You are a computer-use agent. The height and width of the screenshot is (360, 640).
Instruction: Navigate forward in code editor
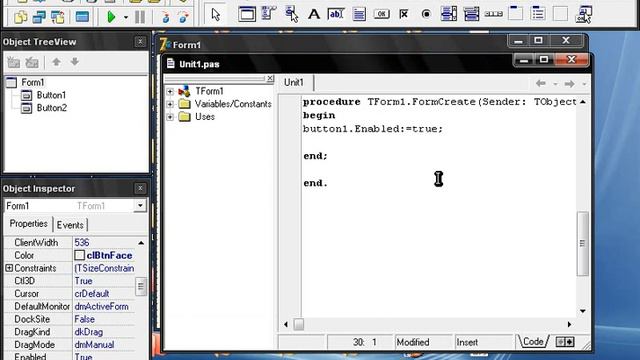[569, 84]
